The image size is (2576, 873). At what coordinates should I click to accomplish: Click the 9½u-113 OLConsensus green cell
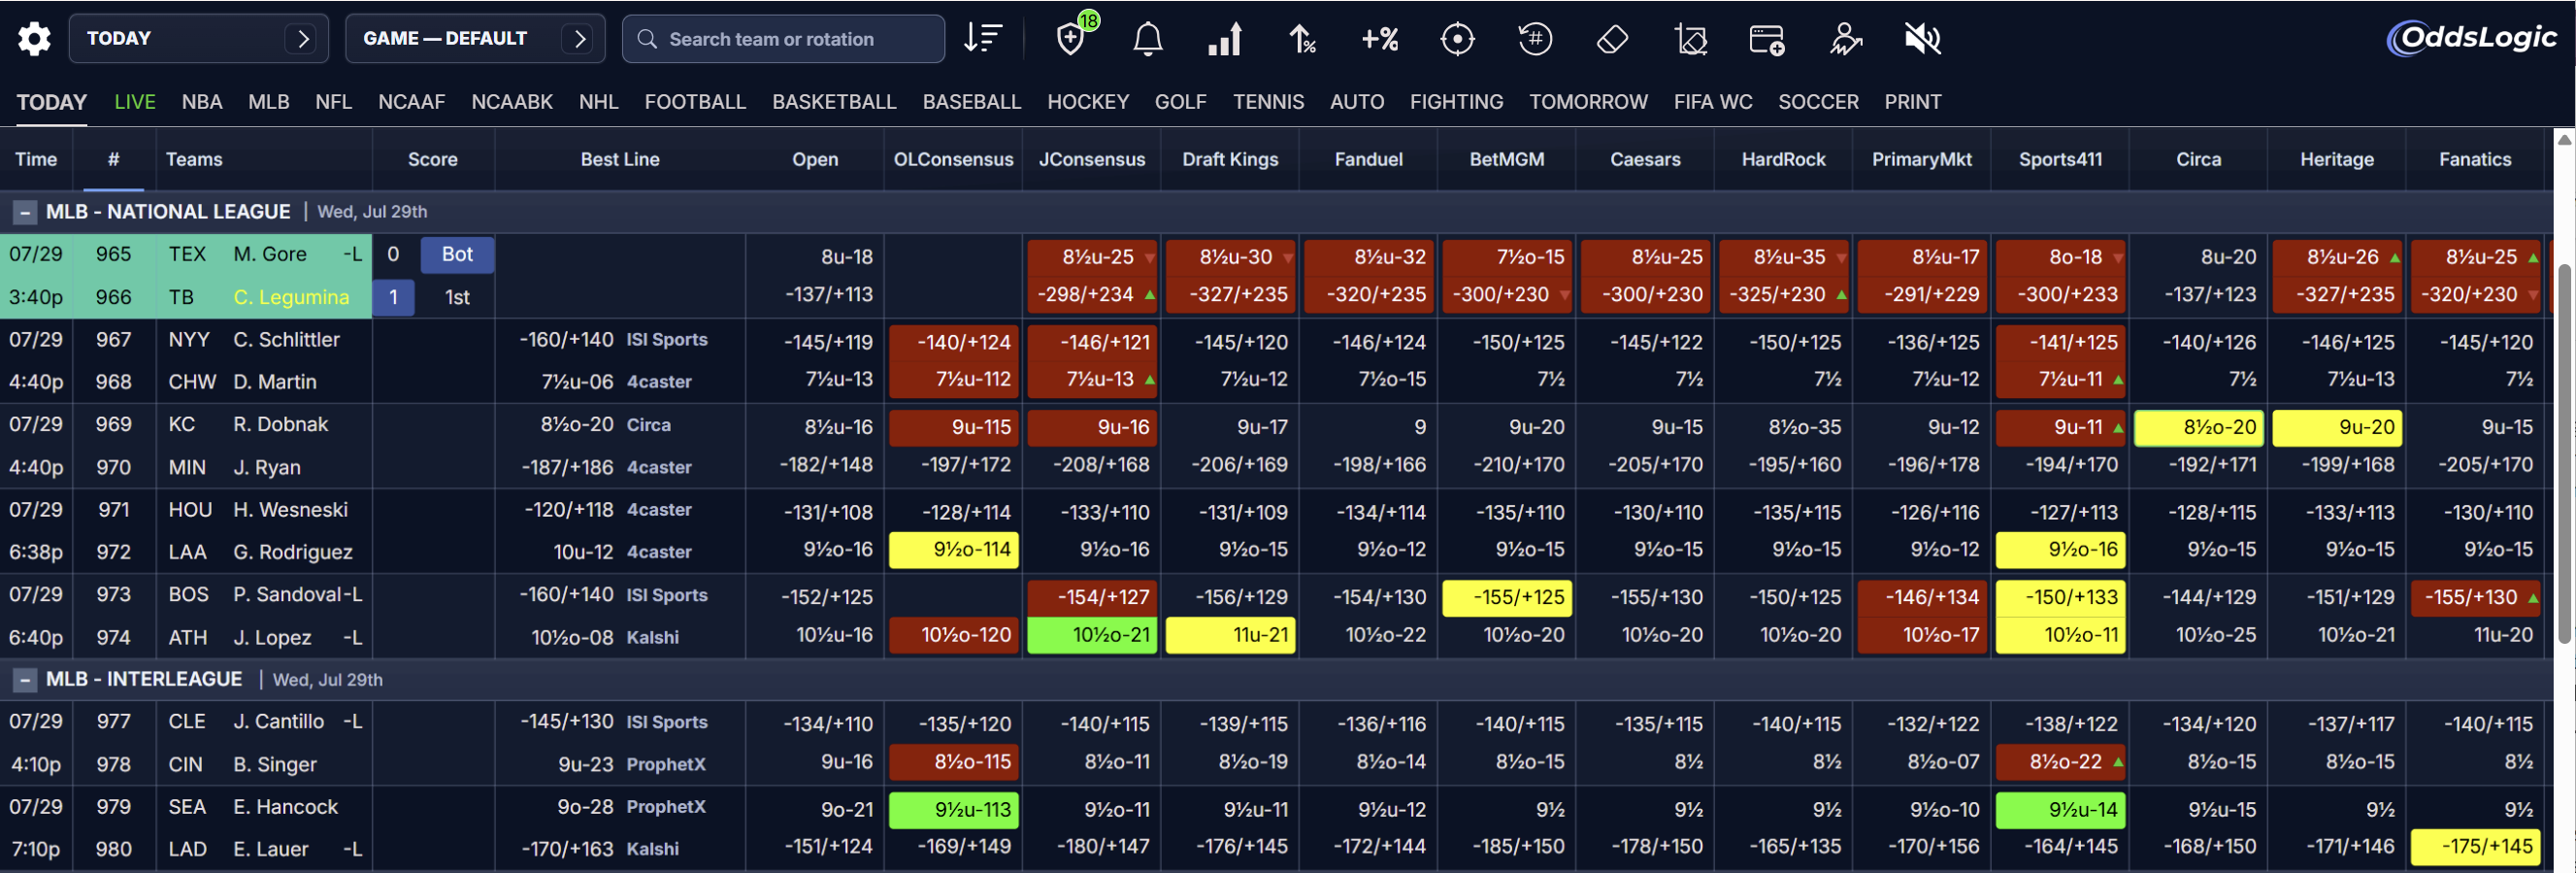tap(953, 810)
